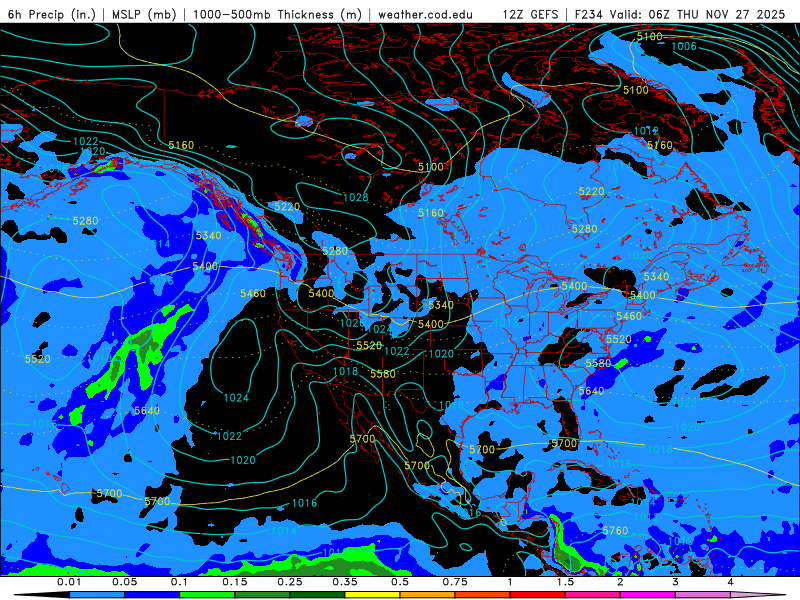Select the 0.05 legend value
This screenshot has height=600, width=800.
click(124, 582)
